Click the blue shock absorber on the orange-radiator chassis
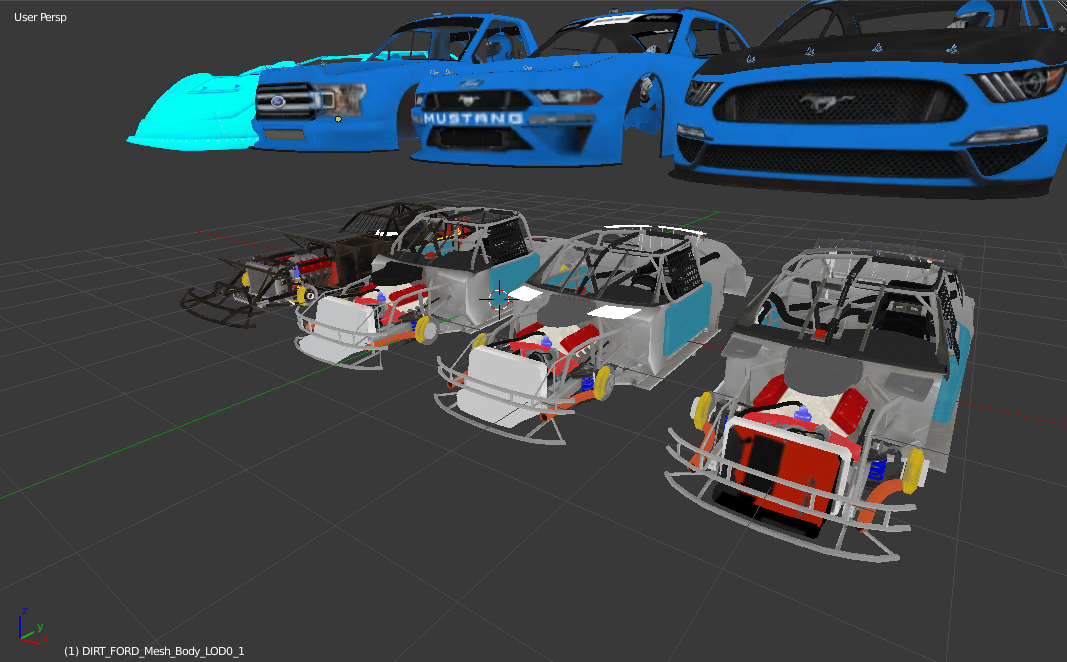The image size is (1067, 662). point(878,469)
